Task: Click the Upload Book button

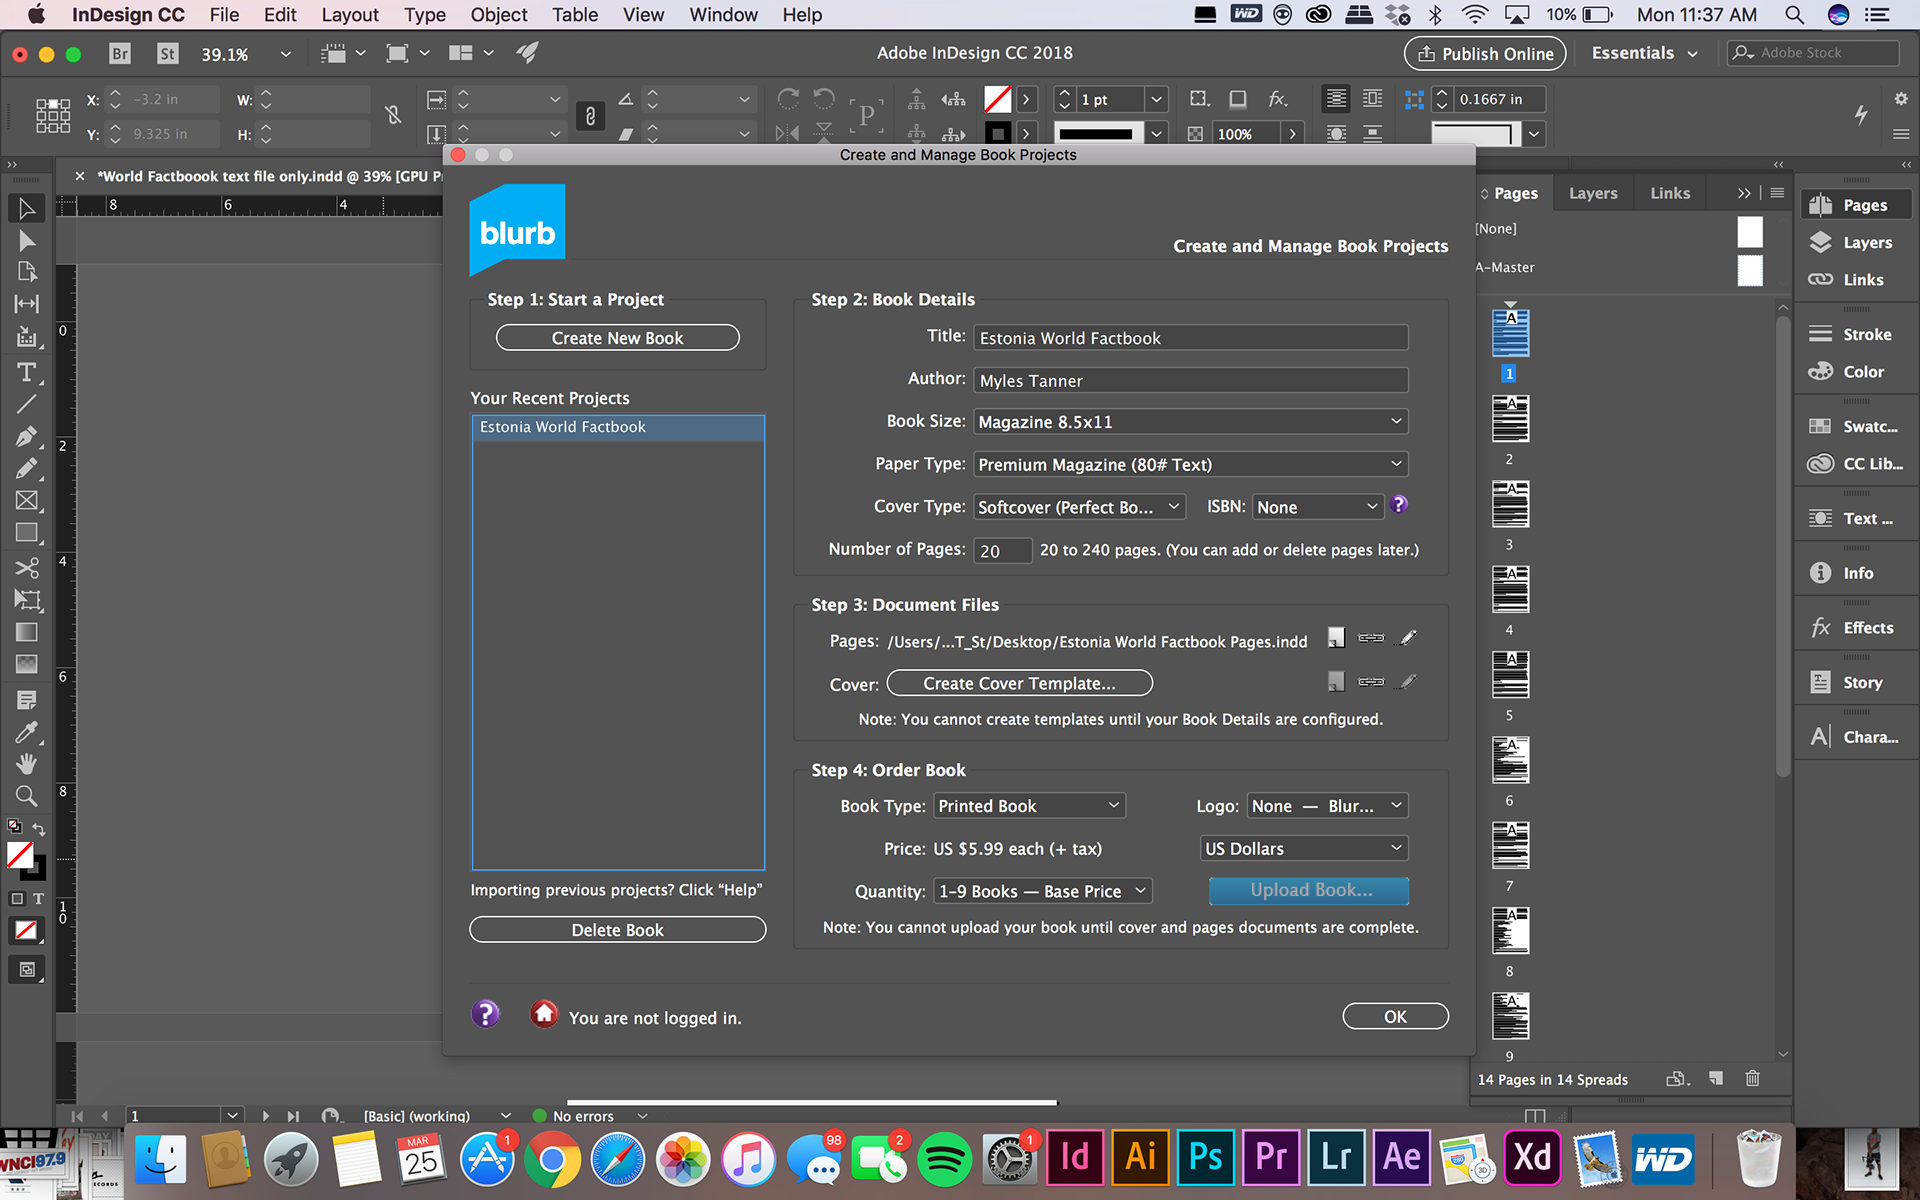Action: pos(1310,890)
